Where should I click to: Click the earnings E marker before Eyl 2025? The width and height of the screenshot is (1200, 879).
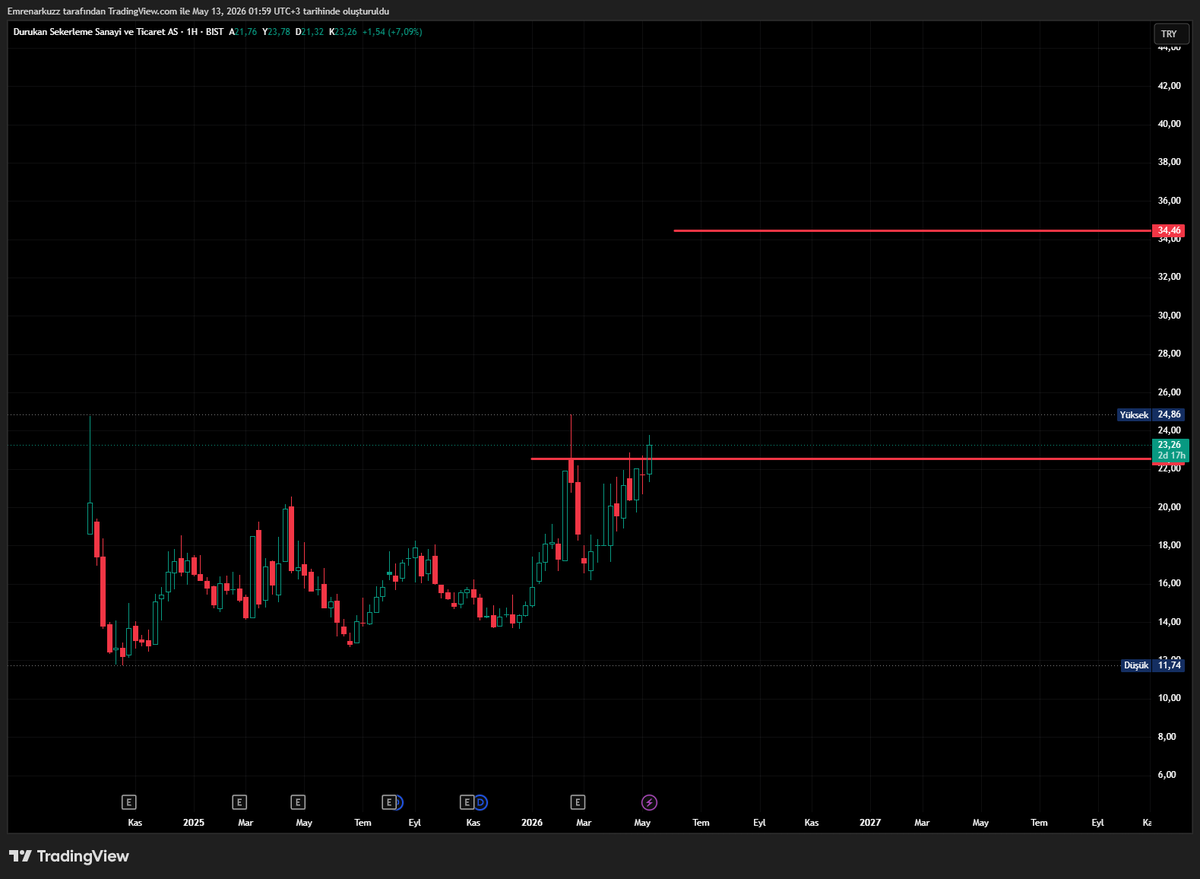[390, 801]
